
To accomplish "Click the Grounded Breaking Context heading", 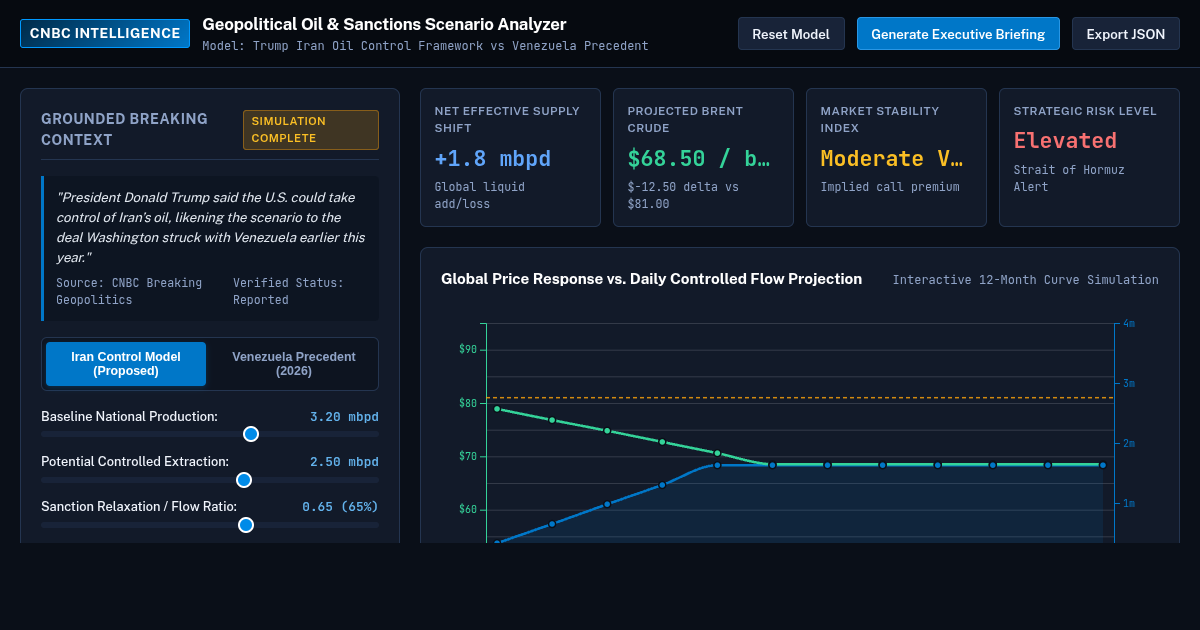I will (125, 129).
